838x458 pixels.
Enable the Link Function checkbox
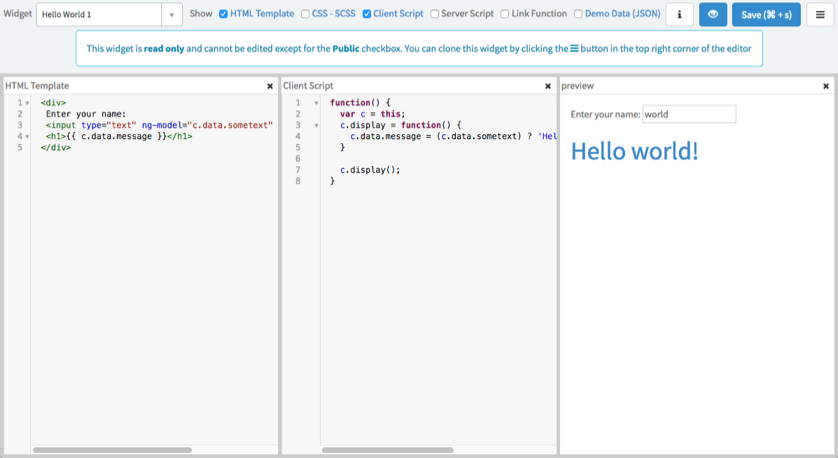coord(505,14)
